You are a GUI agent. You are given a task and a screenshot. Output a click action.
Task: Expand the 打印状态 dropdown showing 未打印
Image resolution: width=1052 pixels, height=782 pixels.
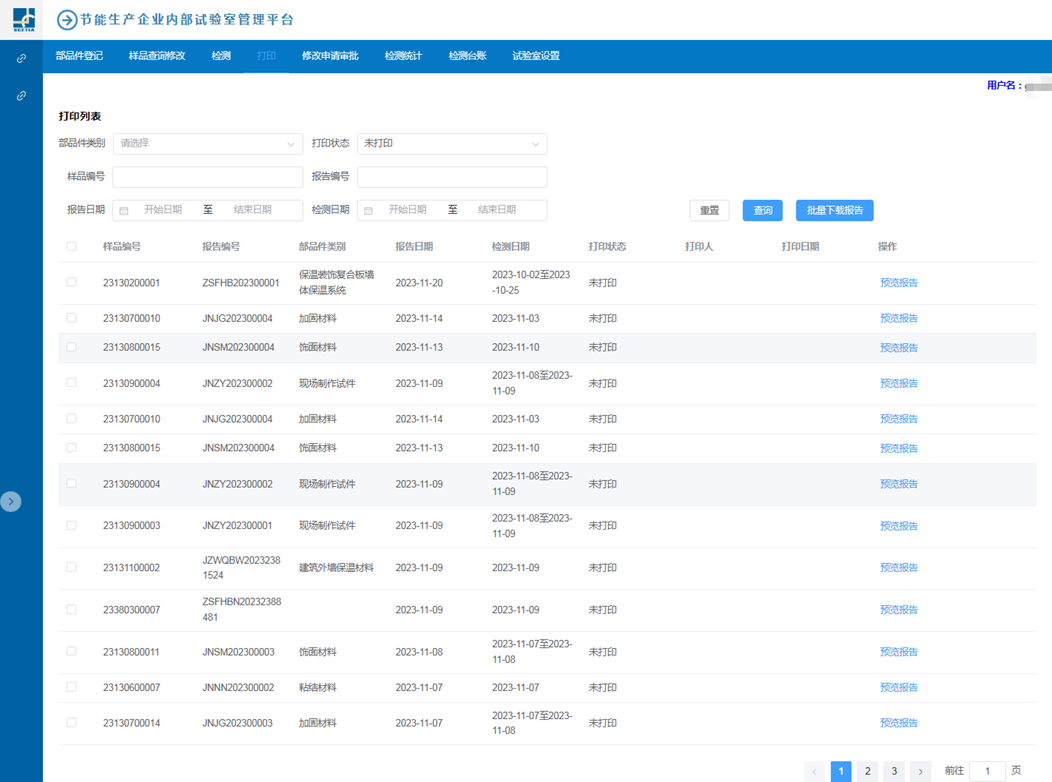(451, 144)
